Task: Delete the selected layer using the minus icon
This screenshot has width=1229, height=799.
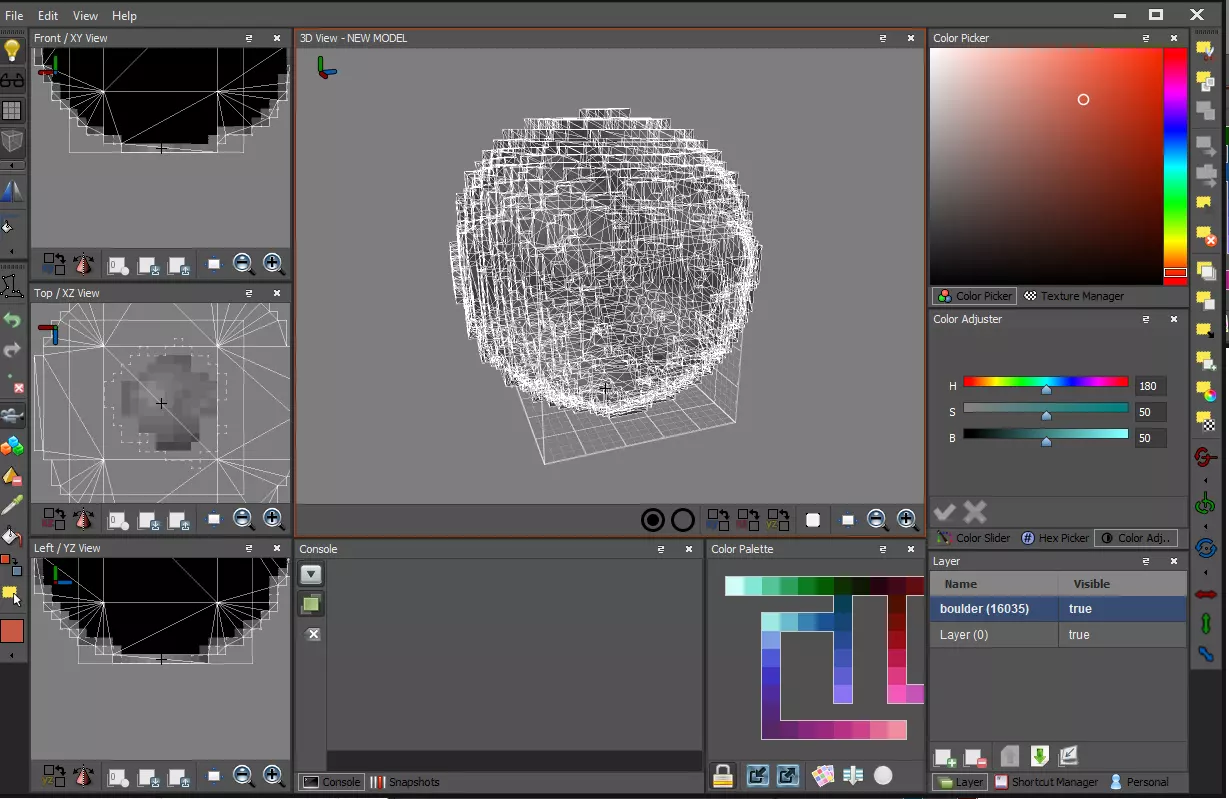Action: 975,757
